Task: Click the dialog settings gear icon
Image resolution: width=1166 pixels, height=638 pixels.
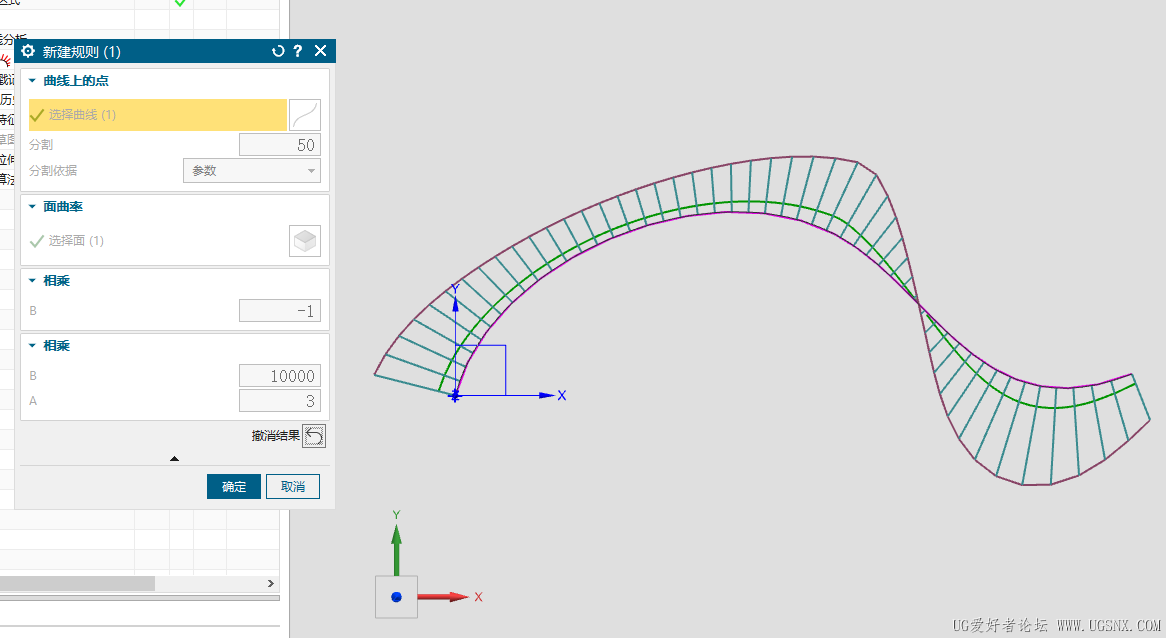Action: [x=28, y=51]
